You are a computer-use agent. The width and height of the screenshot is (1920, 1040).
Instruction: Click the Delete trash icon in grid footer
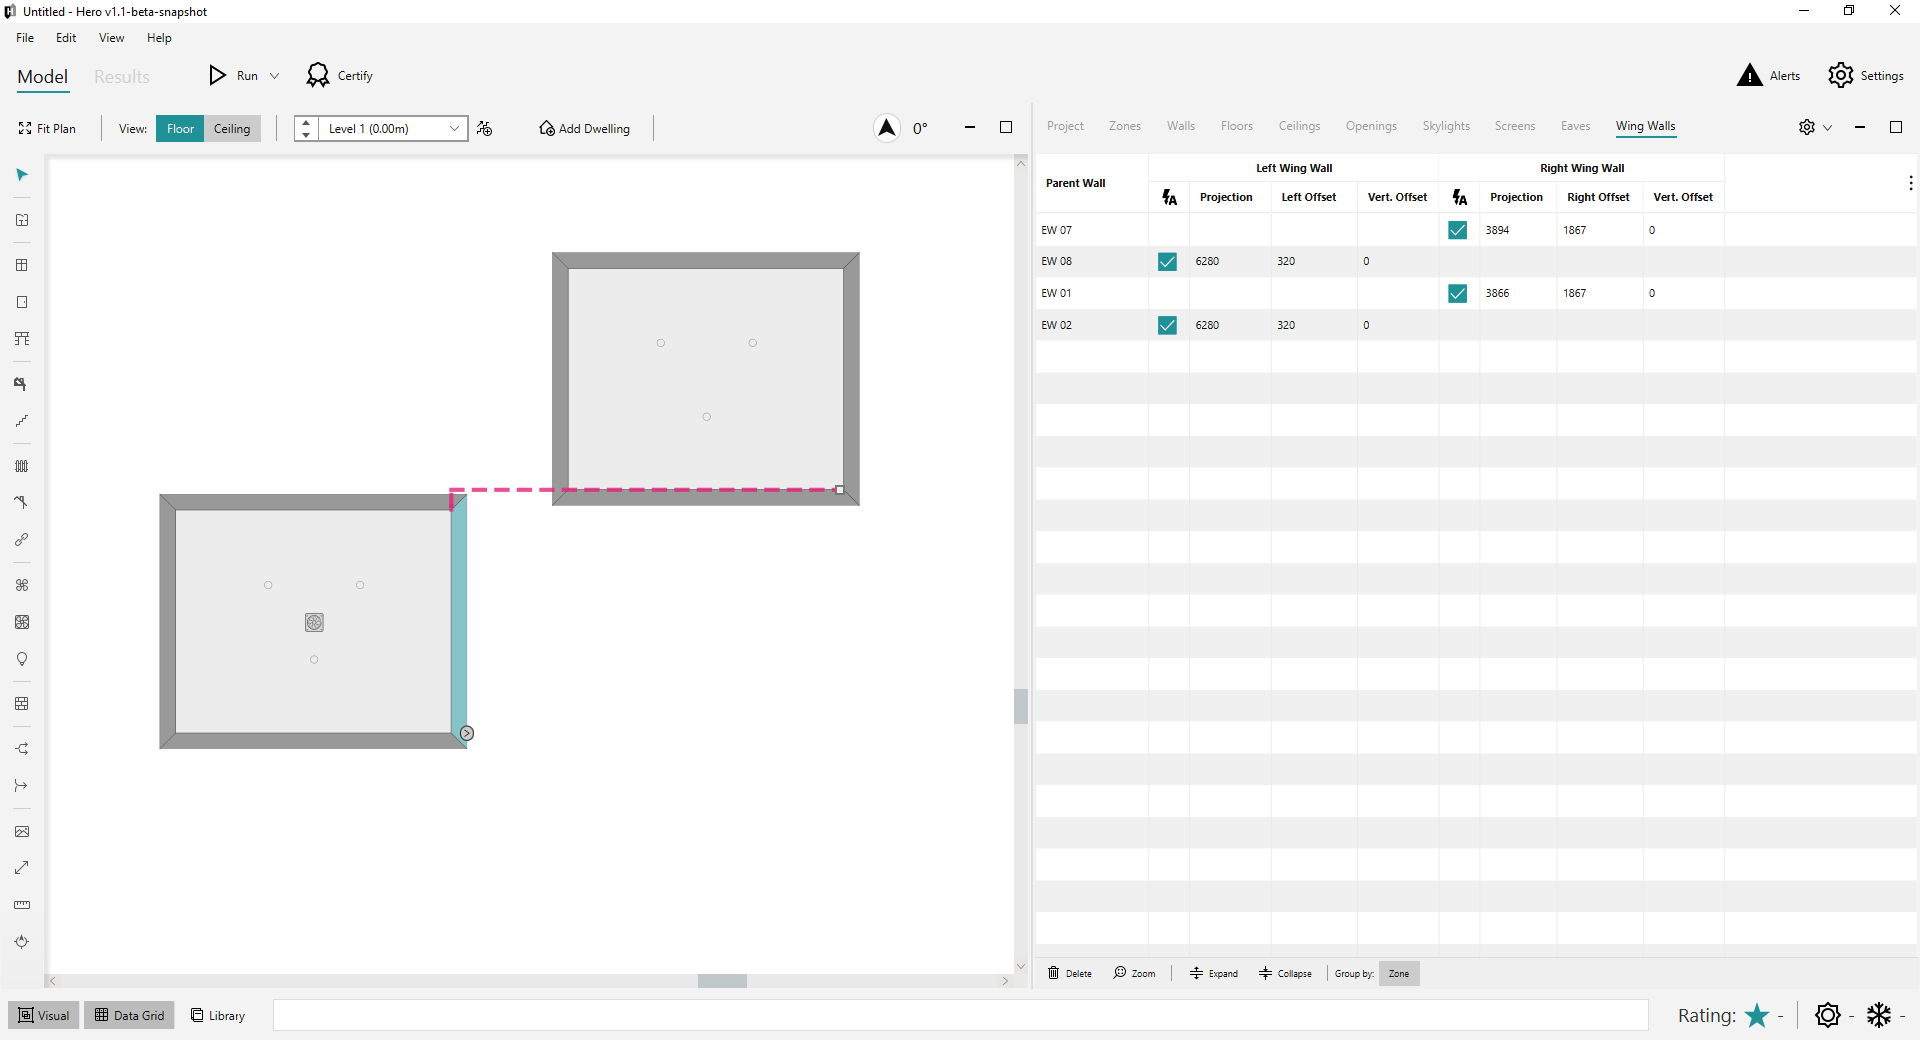pos(1053,973)
